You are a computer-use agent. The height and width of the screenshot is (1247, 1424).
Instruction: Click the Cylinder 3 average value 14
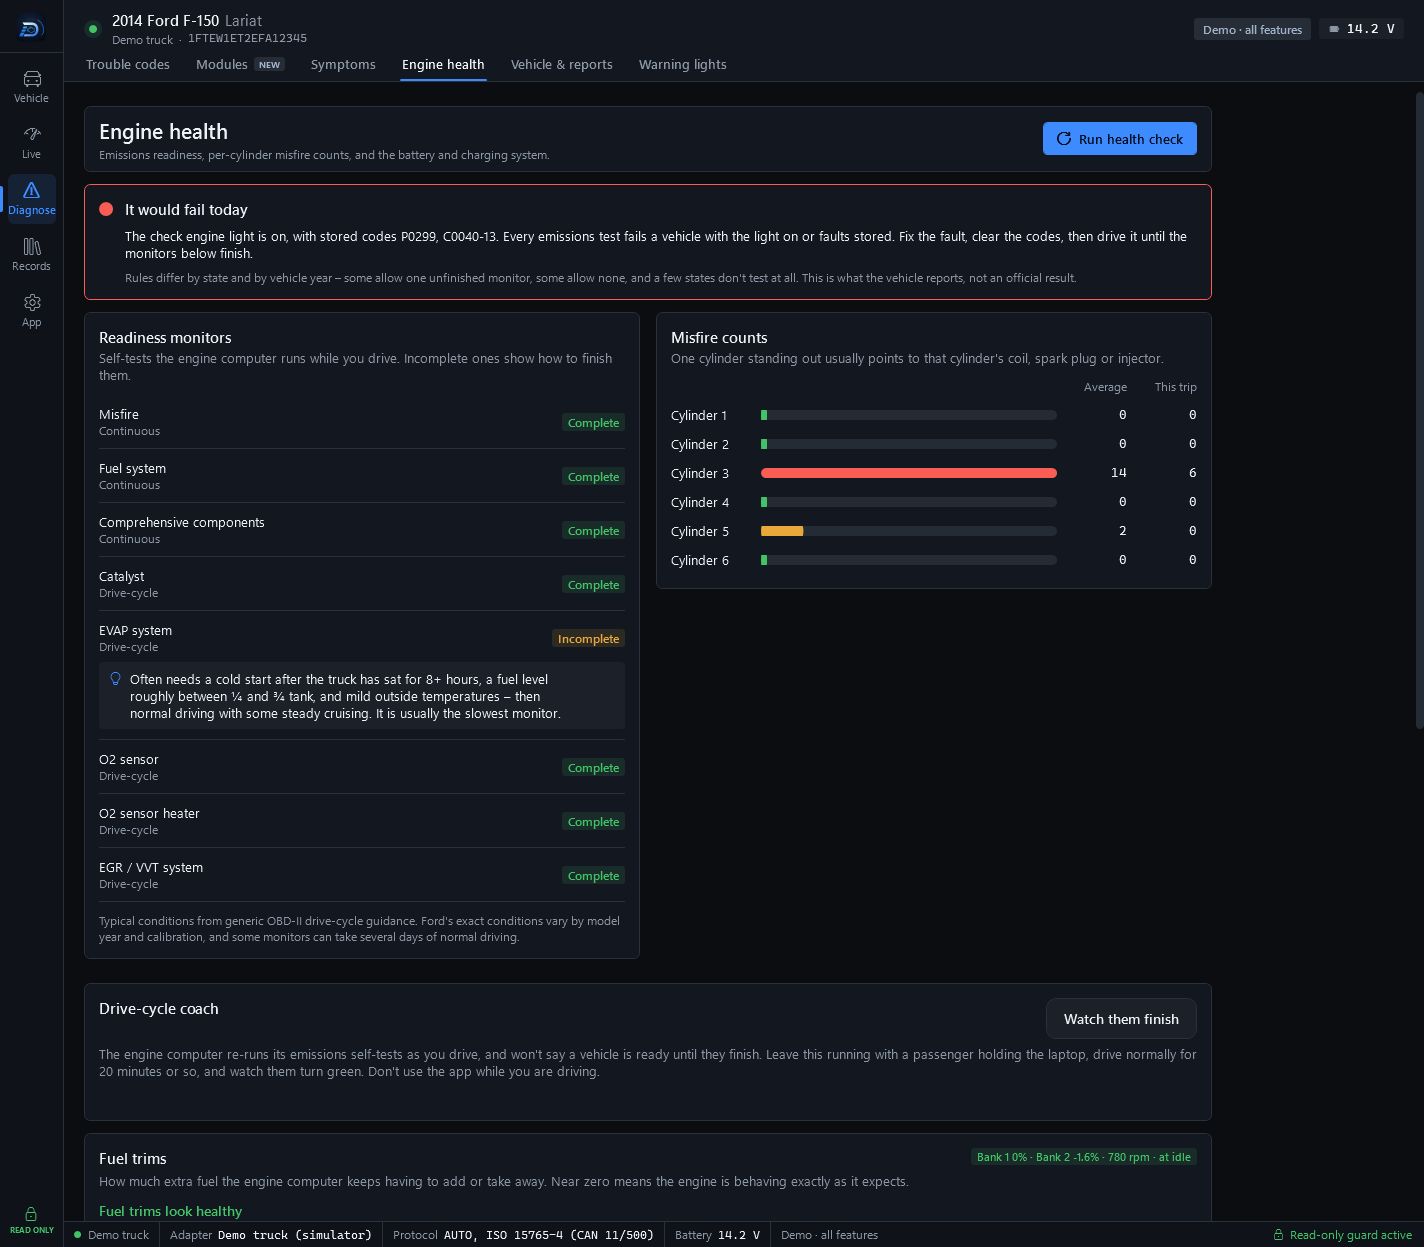[x=1119, y=473]
